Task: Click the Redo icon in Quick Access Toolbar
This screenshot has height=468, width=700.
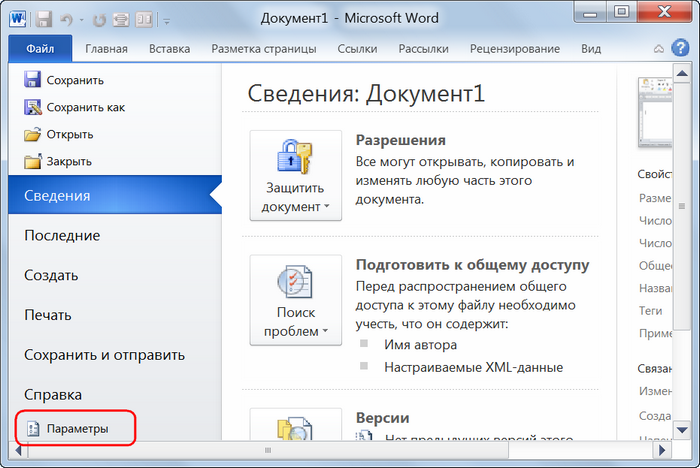Action: [x=99, y=20]
